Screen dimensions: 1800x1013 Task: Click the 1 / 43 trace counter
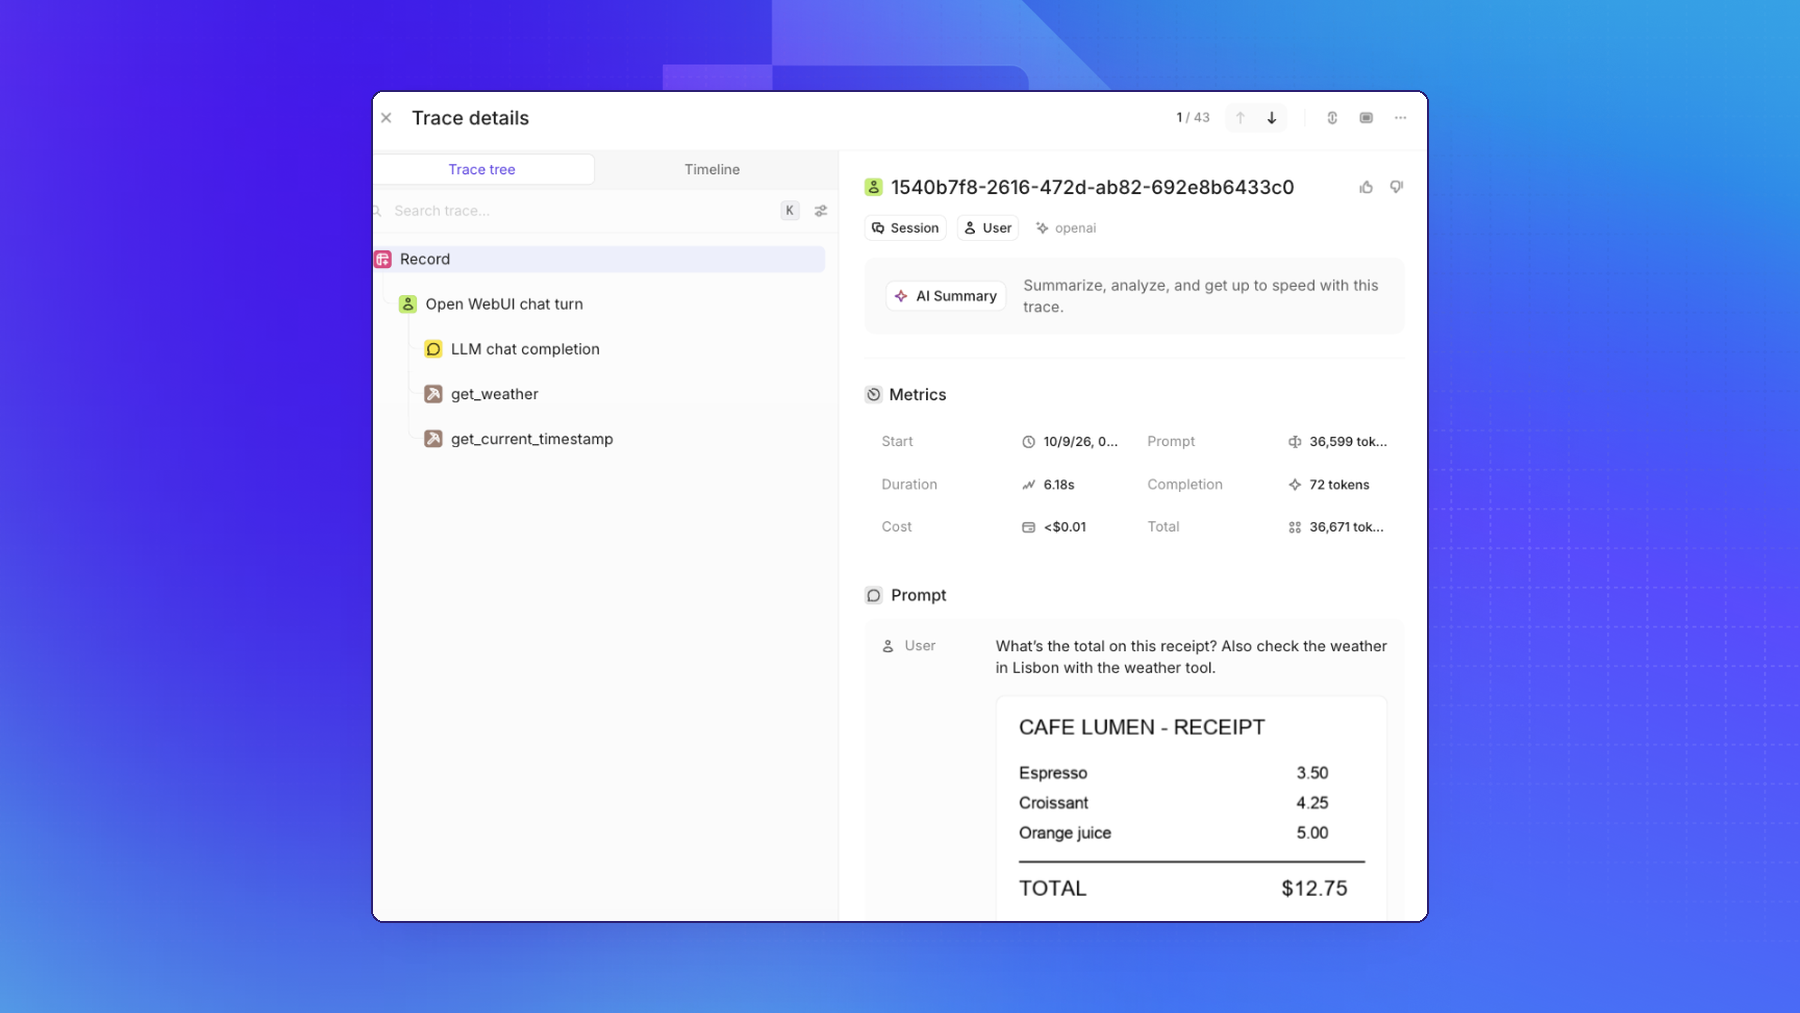tap(1193, 118)
